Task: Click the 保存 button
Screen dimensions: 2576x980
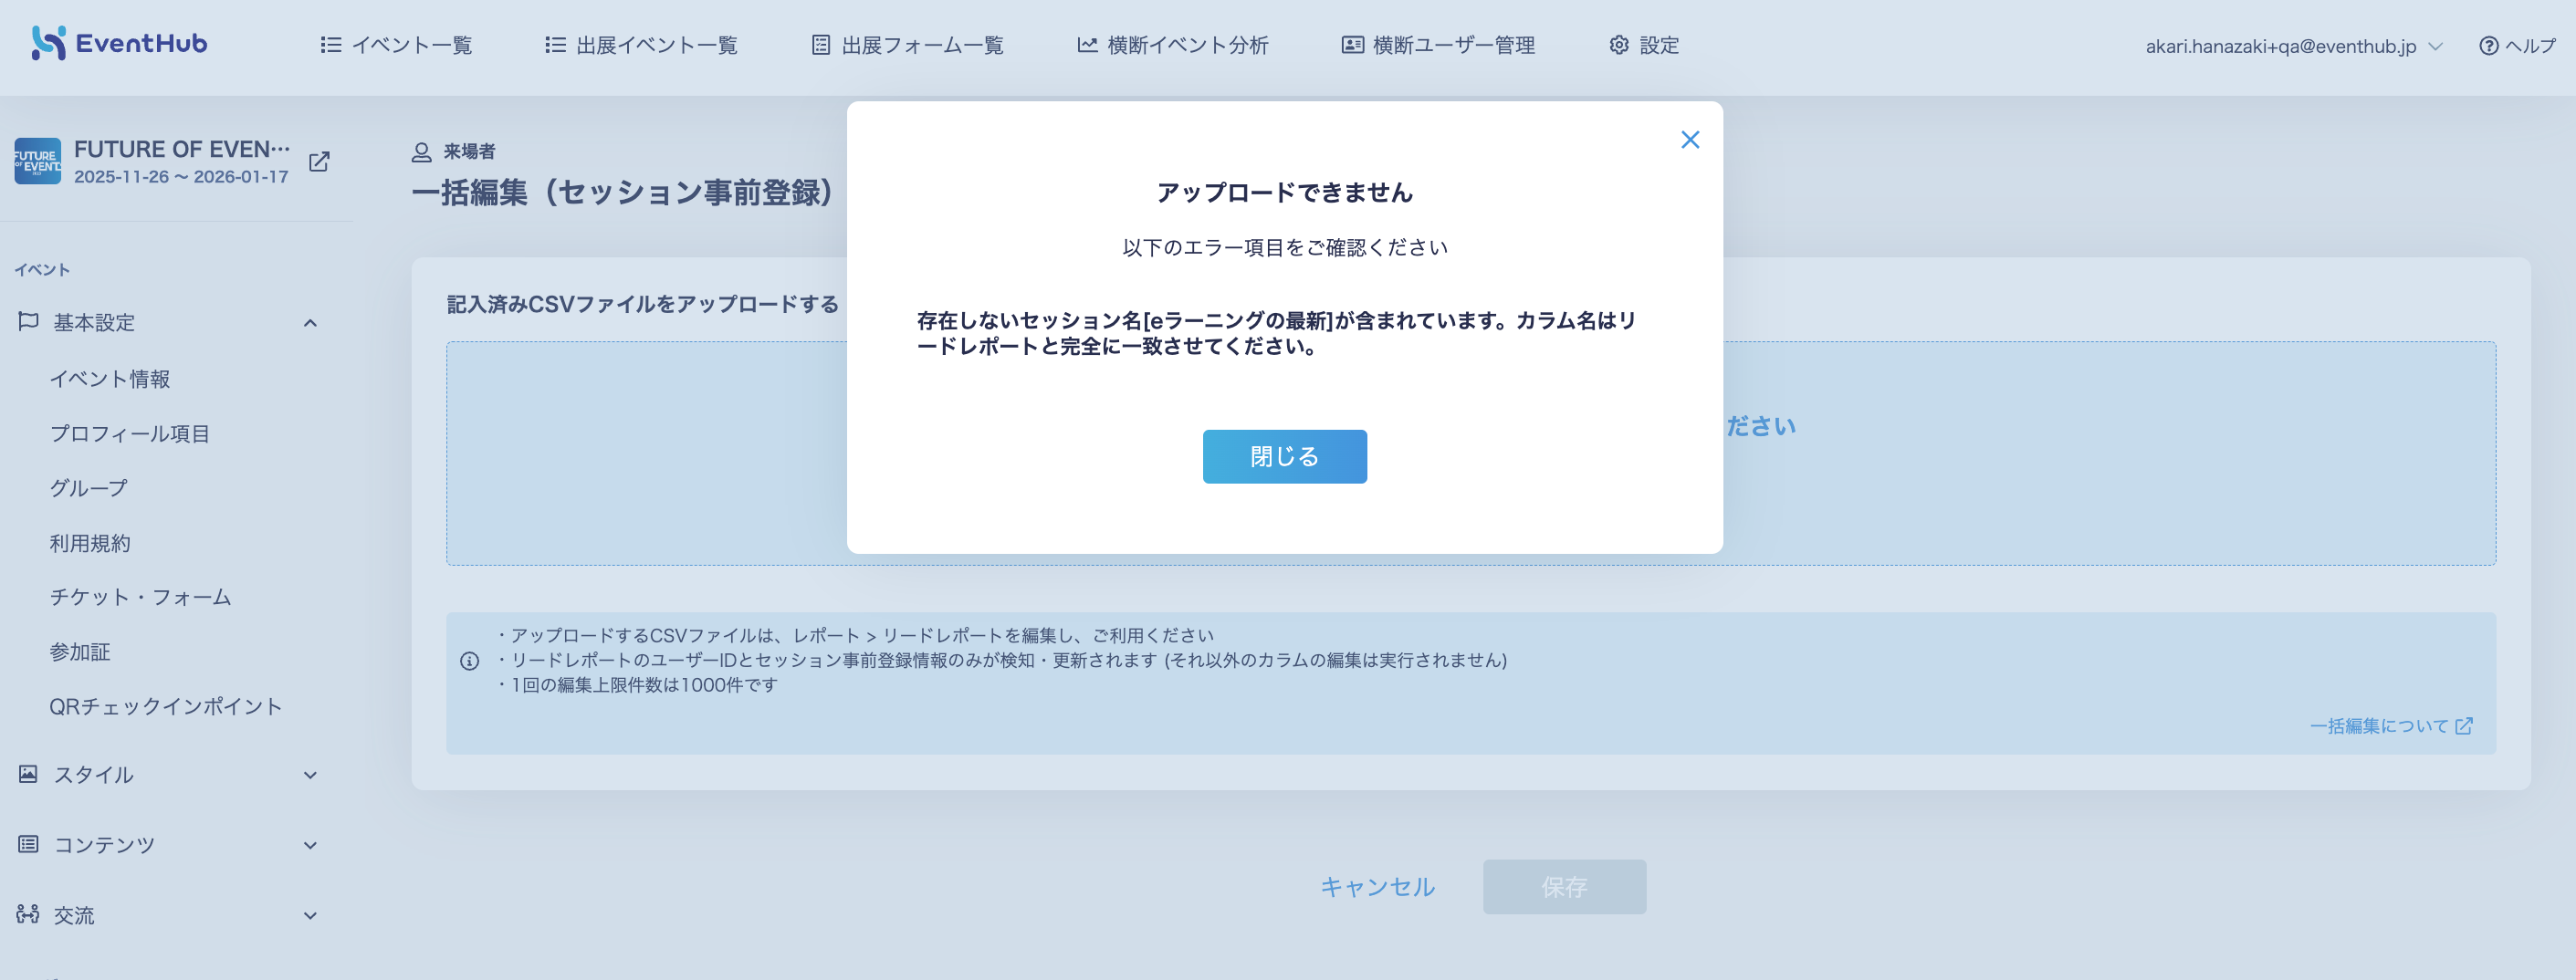Action: tap(1564, 887)
